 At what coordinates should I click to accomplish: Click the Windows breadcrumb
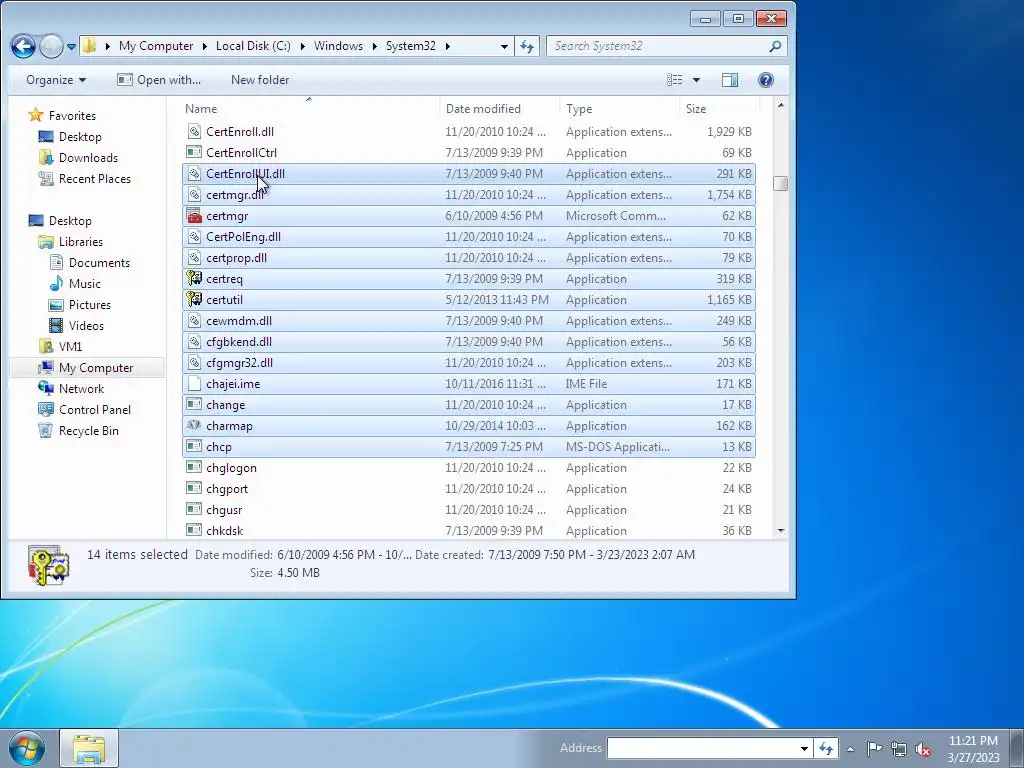[338, 46]
